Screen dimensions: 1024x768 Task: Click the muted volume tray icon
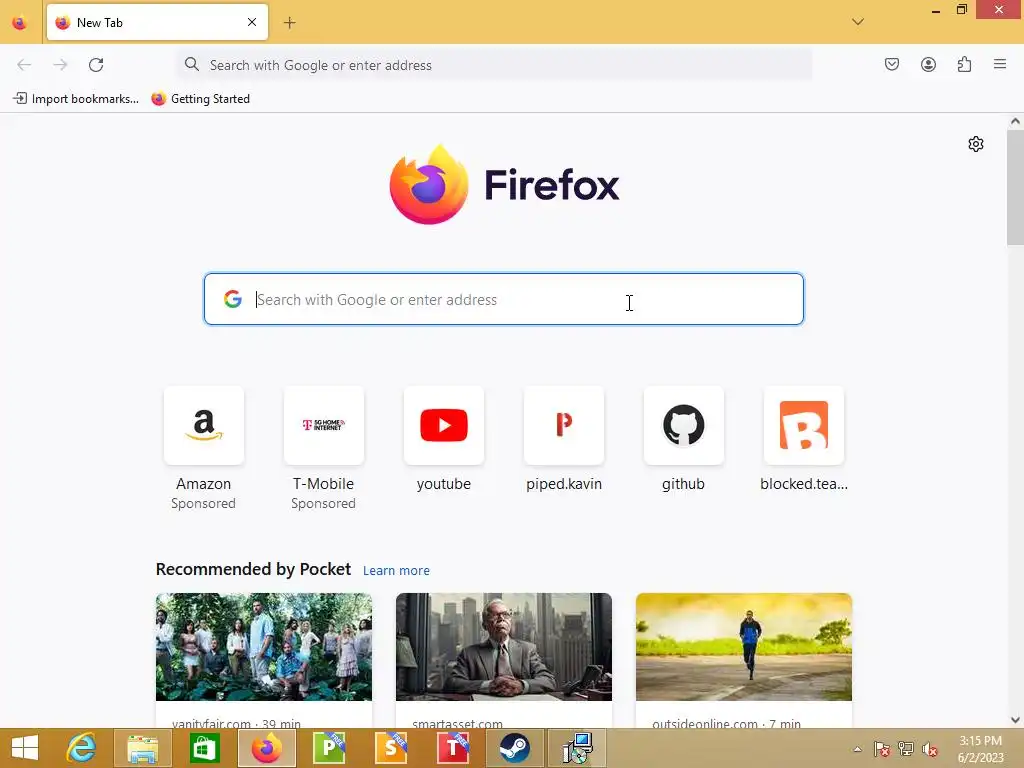pos(930,749)
